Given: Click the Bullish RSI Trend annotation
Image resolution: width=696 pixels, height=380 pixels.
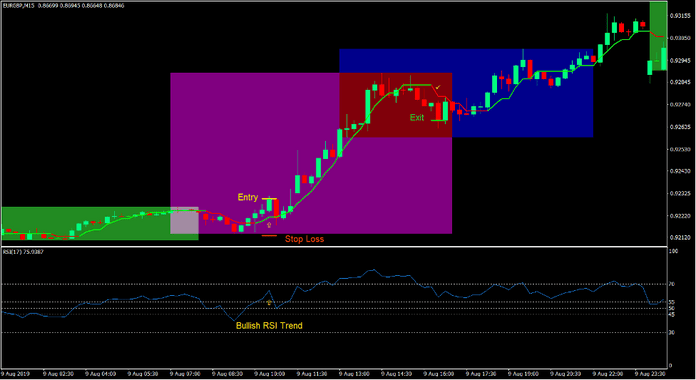Looking at the screenshot, I should coord(269,325).
